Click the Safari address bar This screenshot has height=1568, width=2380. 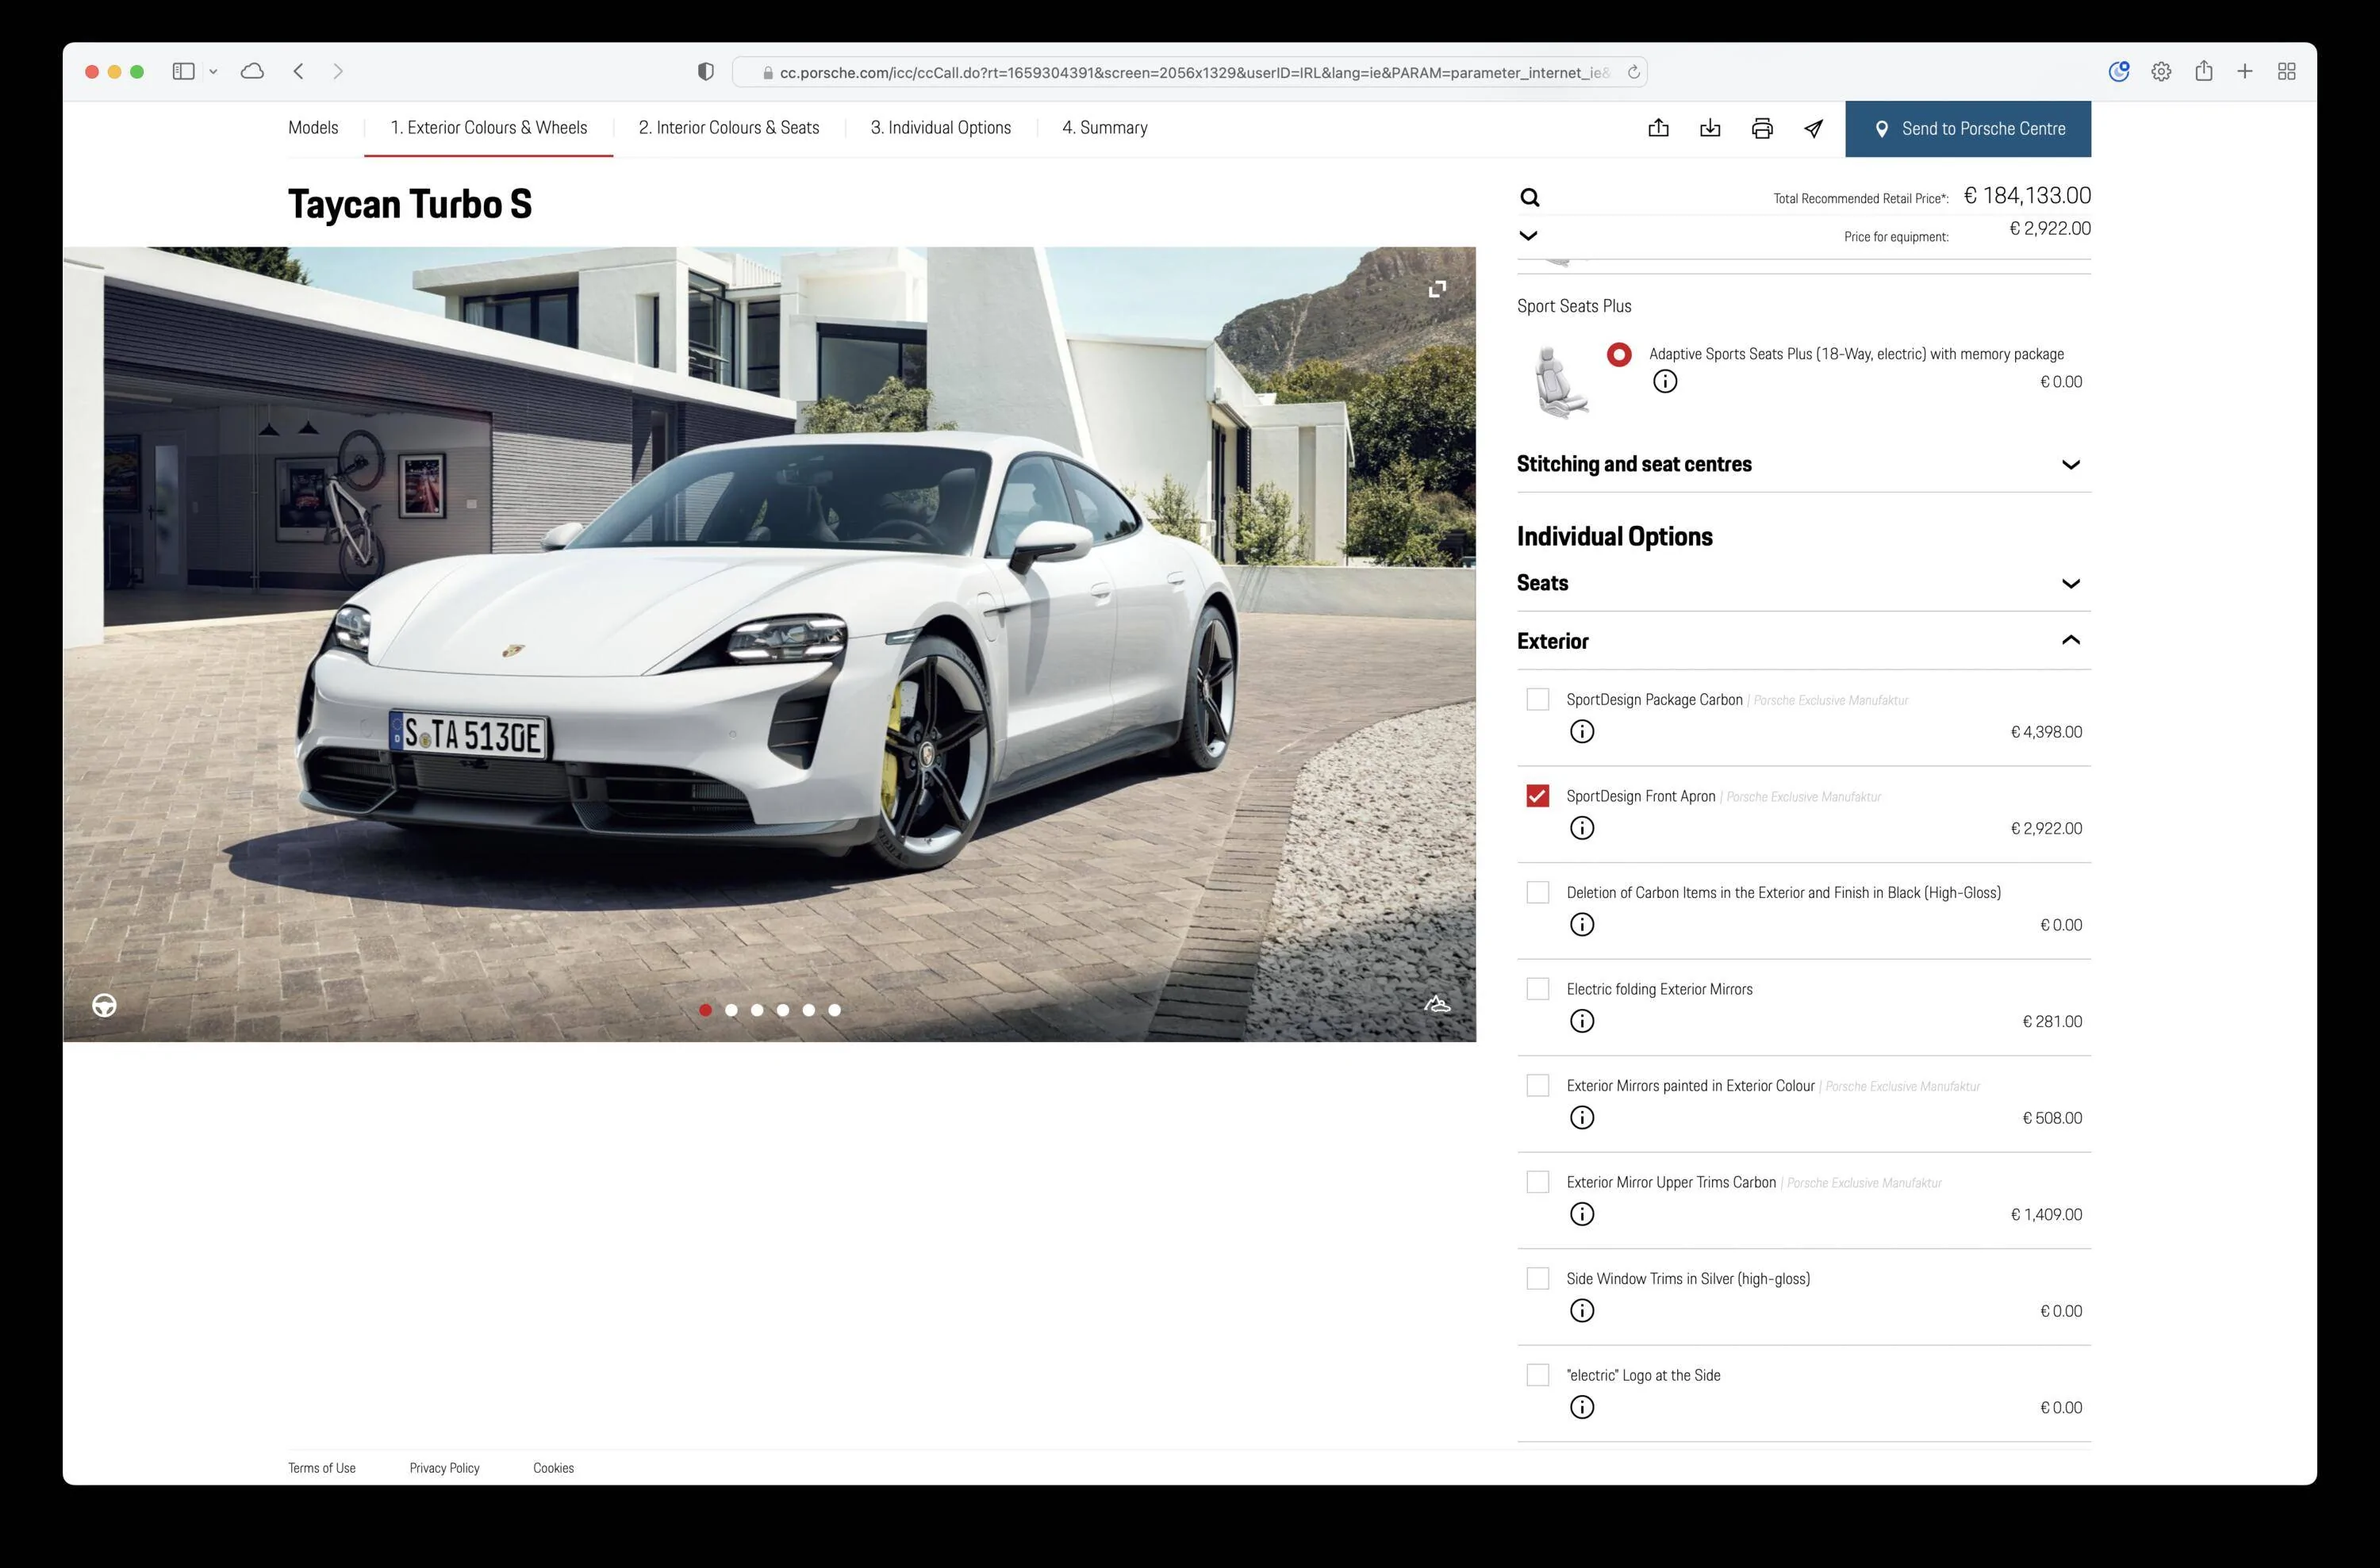tap(1190, 72)
